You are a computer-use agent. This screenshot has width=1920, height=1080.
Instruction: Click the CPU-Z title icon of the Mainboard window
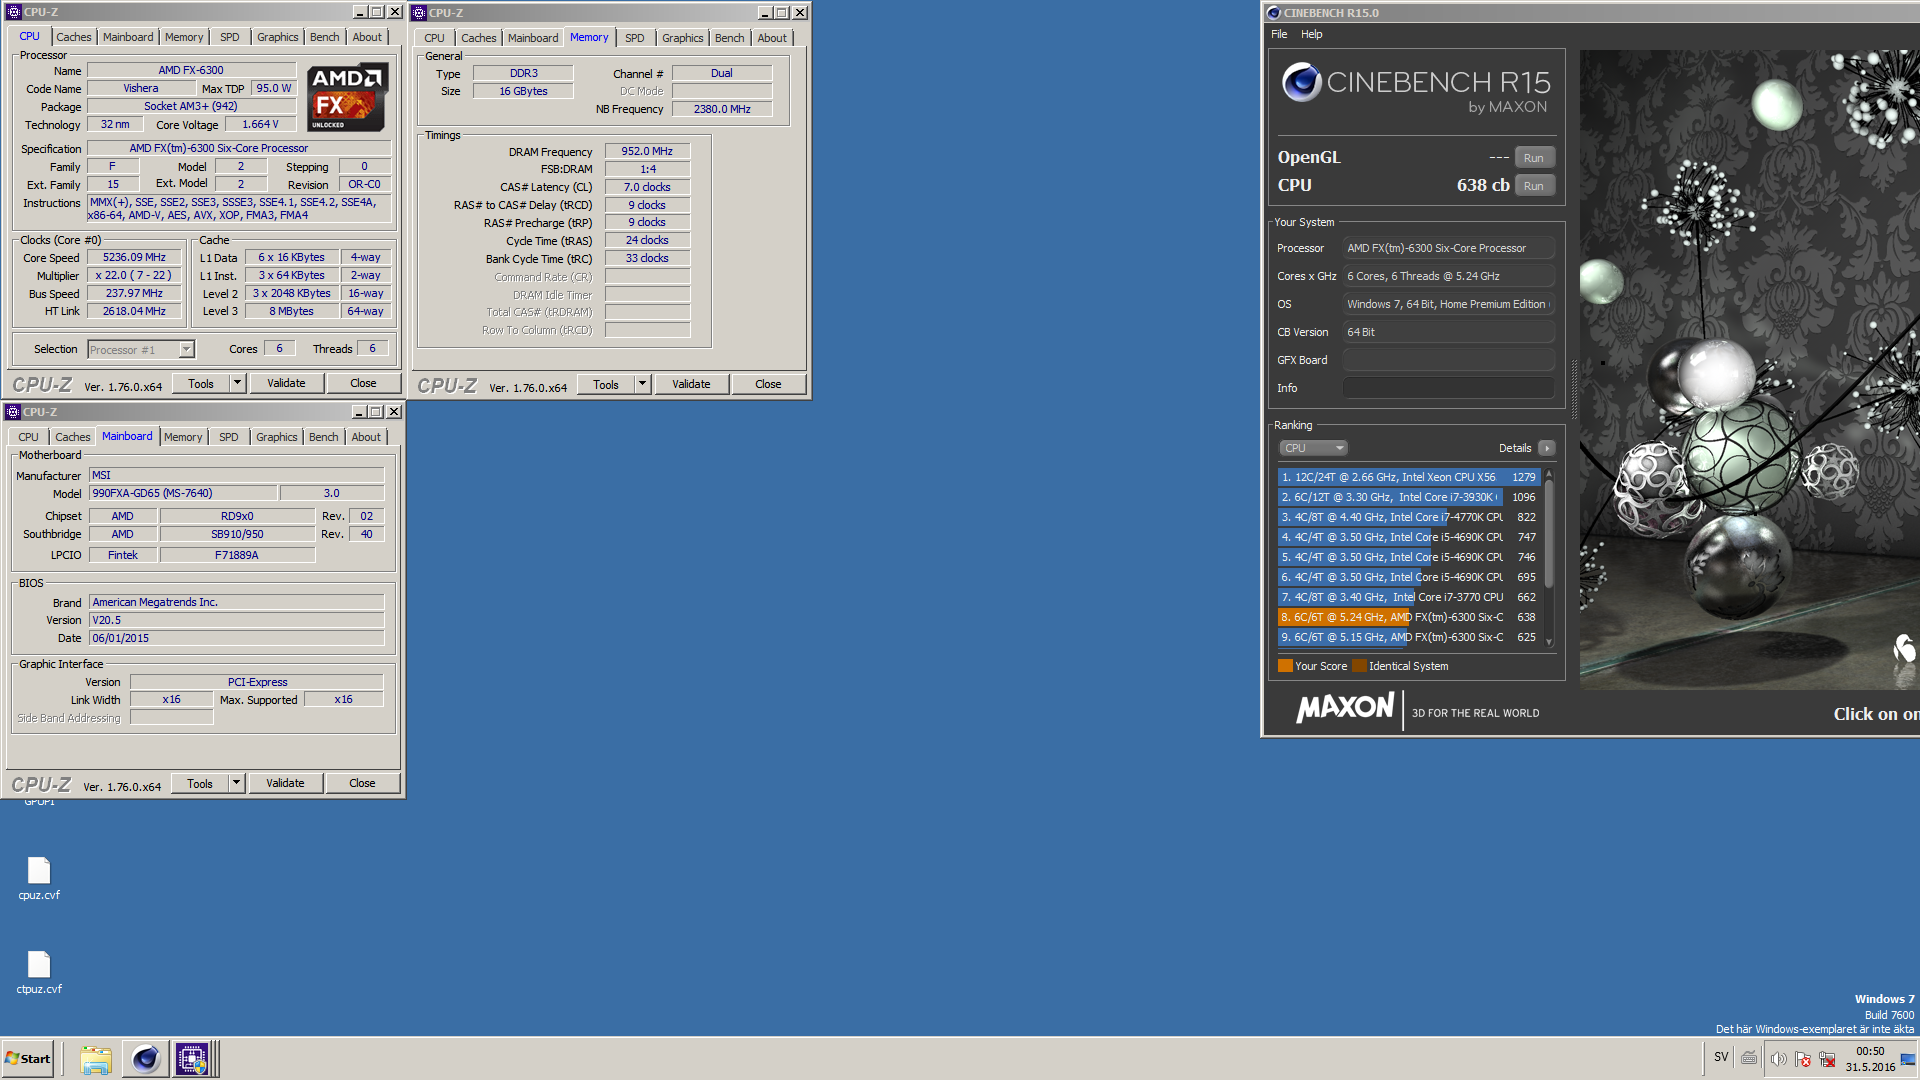(x=13, y=412)
